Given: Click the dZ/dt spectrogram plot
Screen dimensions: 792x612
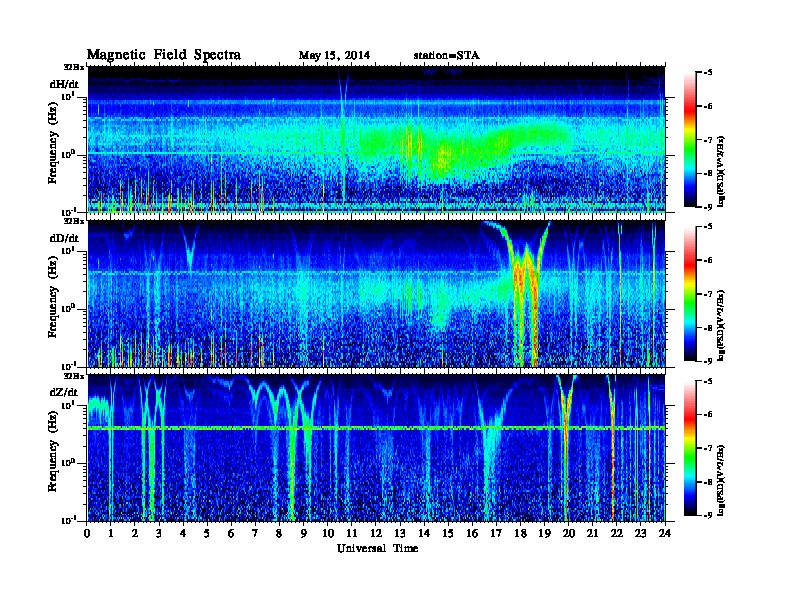Looking at the screenshot, I should coord(376,448).
